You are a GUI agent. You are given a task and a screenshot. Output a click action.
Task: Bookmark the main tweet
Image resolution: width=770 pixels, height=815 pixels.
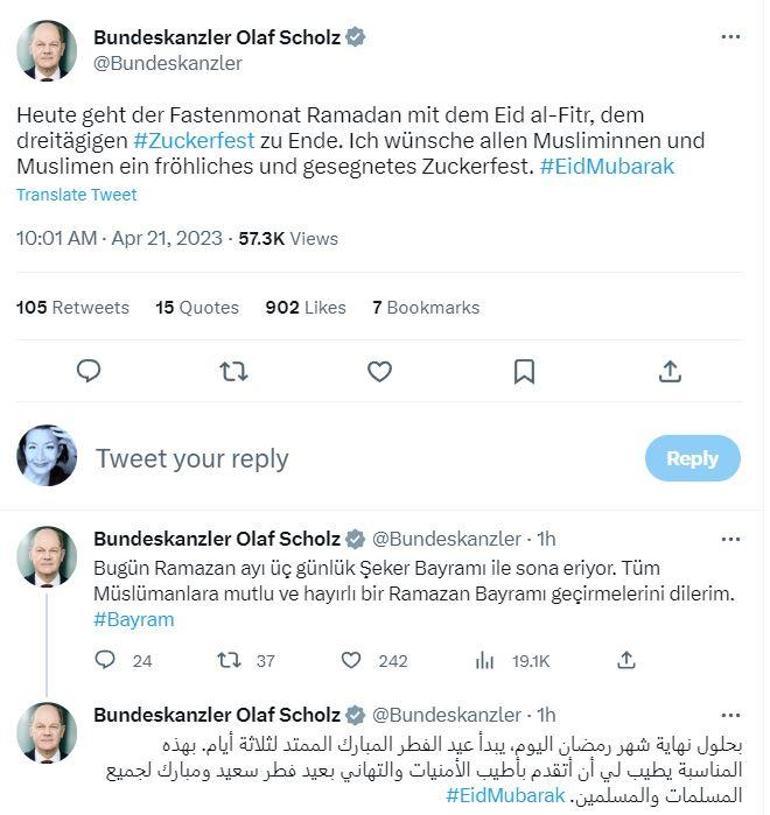(523, 370)
